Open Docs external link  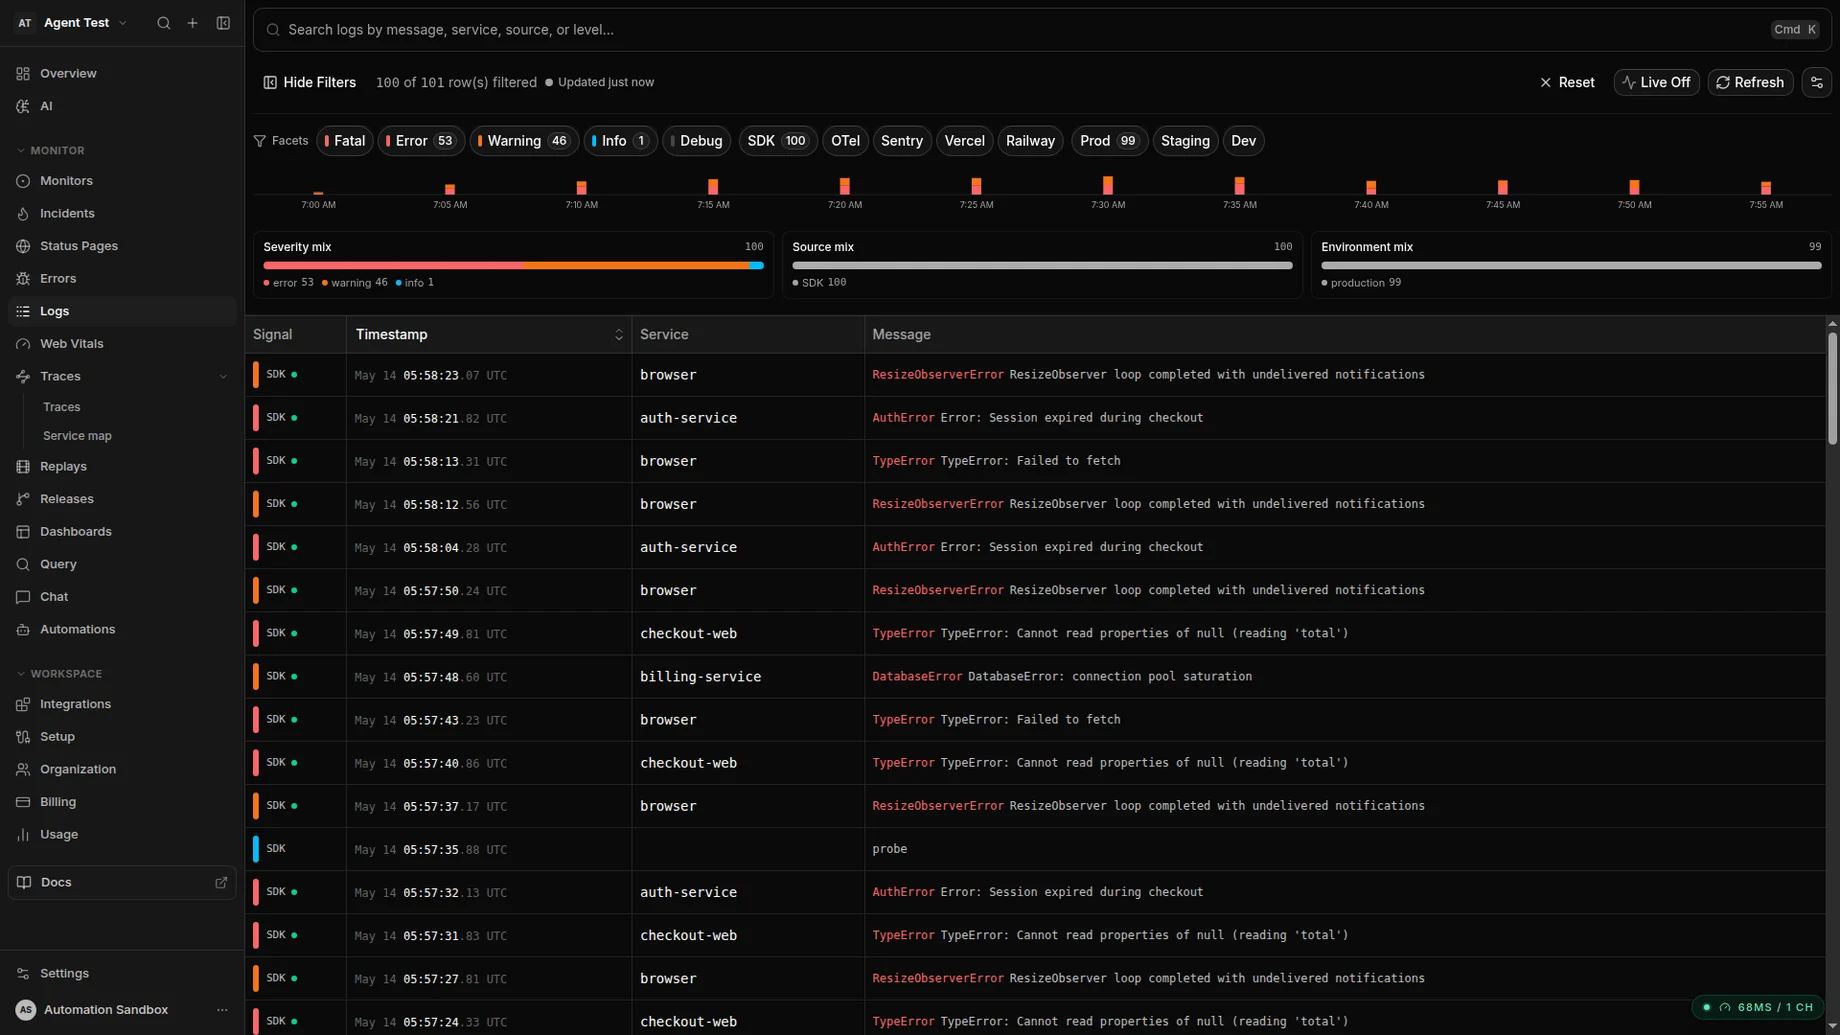pyautogui.click(x=122, y=883)
